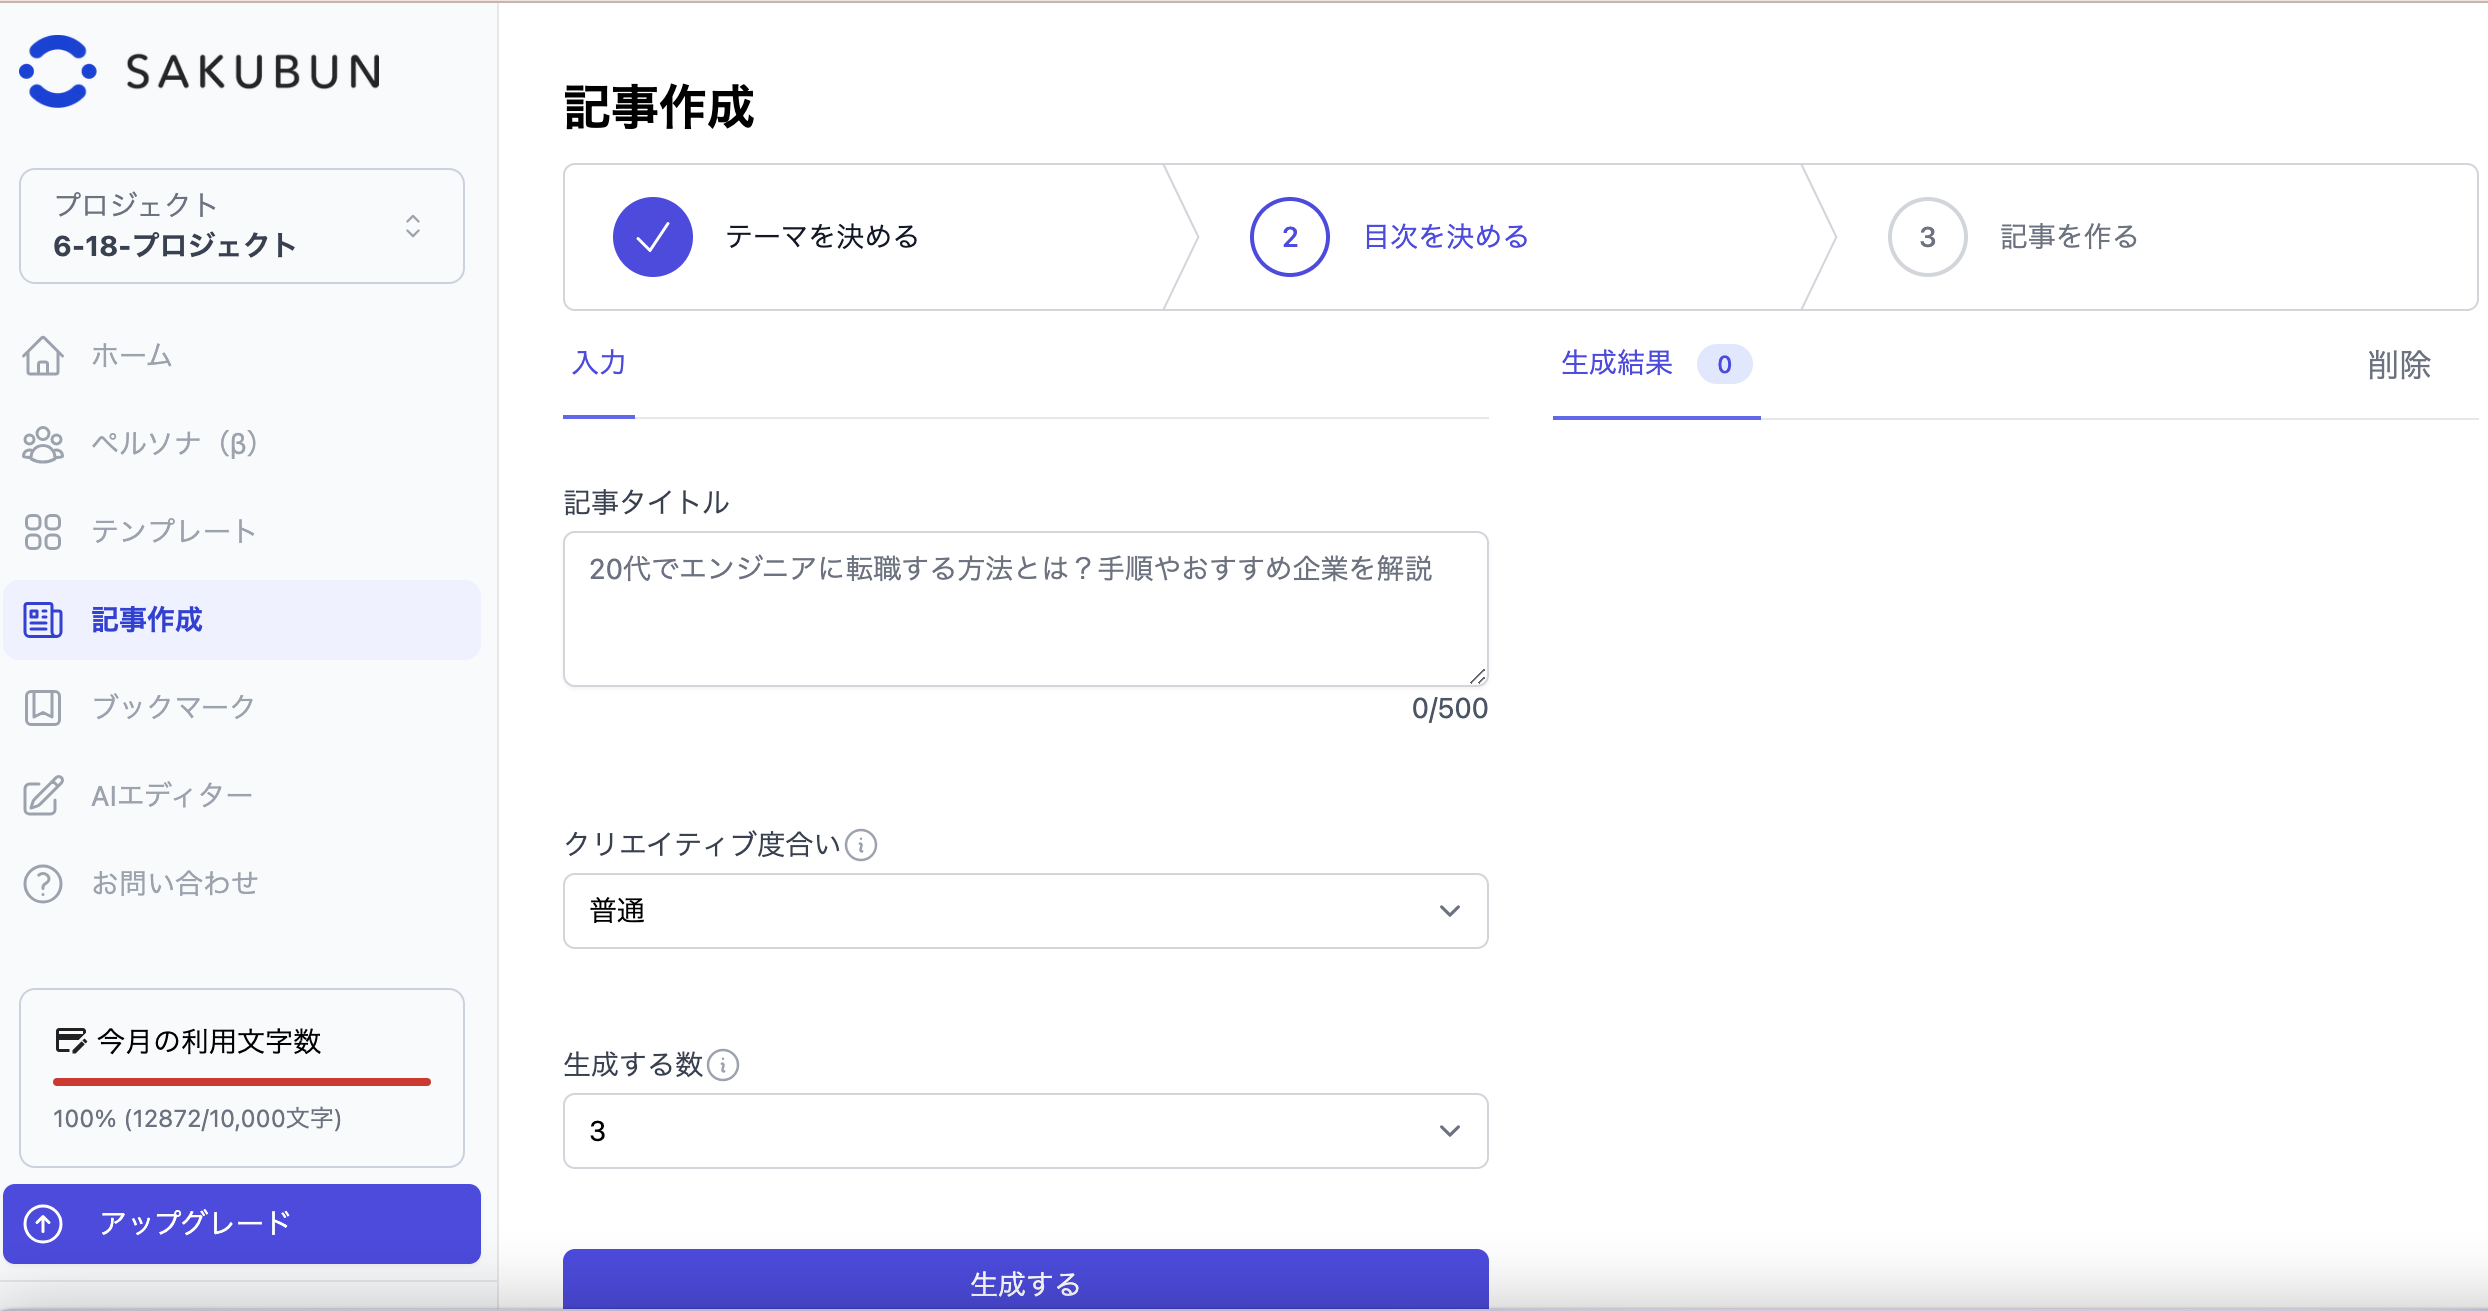2488x1311 pixels.
Task: Click the 生成する button
Action: pyautogui.click(x=1025, y=1281)
